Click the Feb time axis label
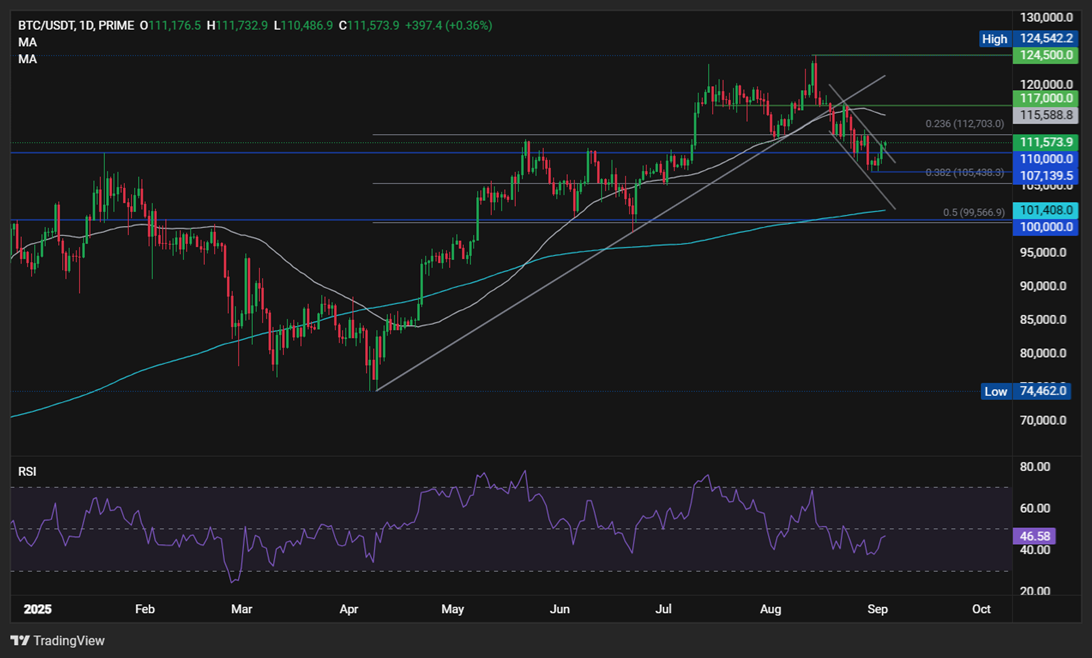The image size is (1092, 658). point(145,609)
